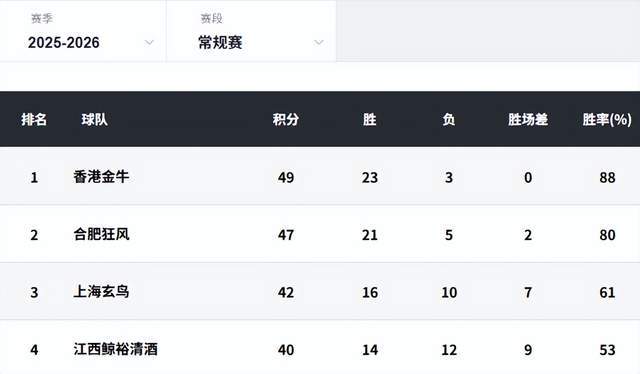The height and width of the screenshot is (374, 640).
Task: Click 16 wins for 上海玄鸟
Action: click(370, 293)
